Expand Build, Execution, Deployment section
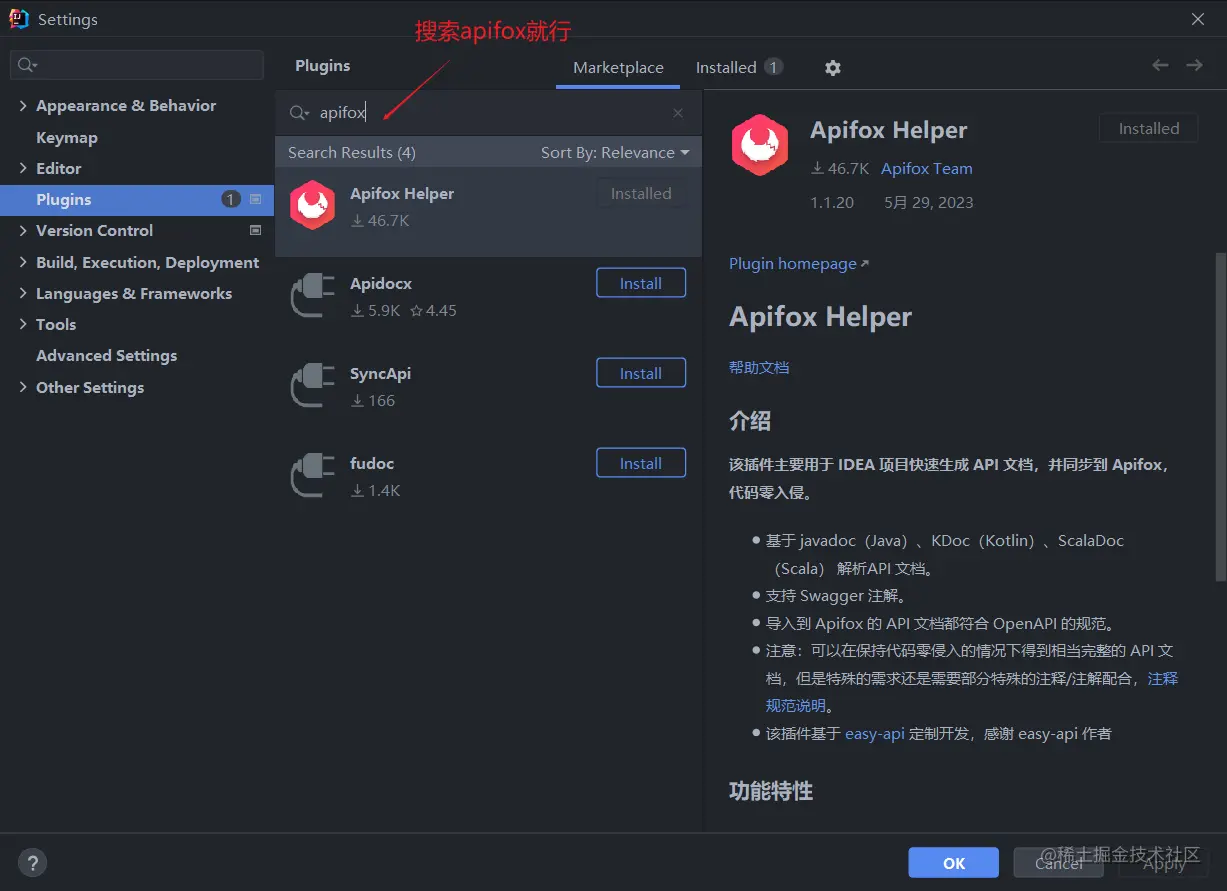 tap(22, 262)
